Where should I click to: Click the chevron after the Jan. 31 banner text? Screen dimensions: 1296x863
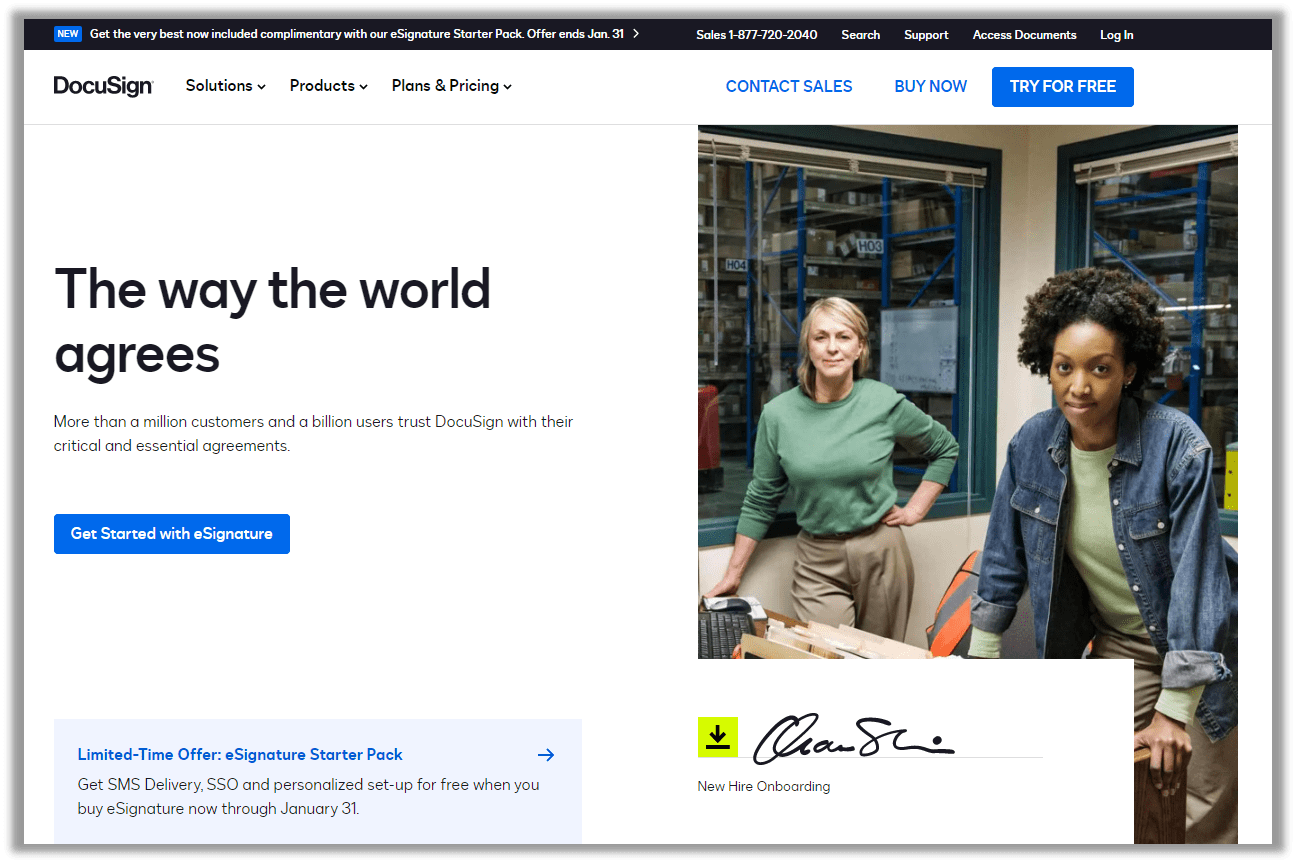[636, 34]
